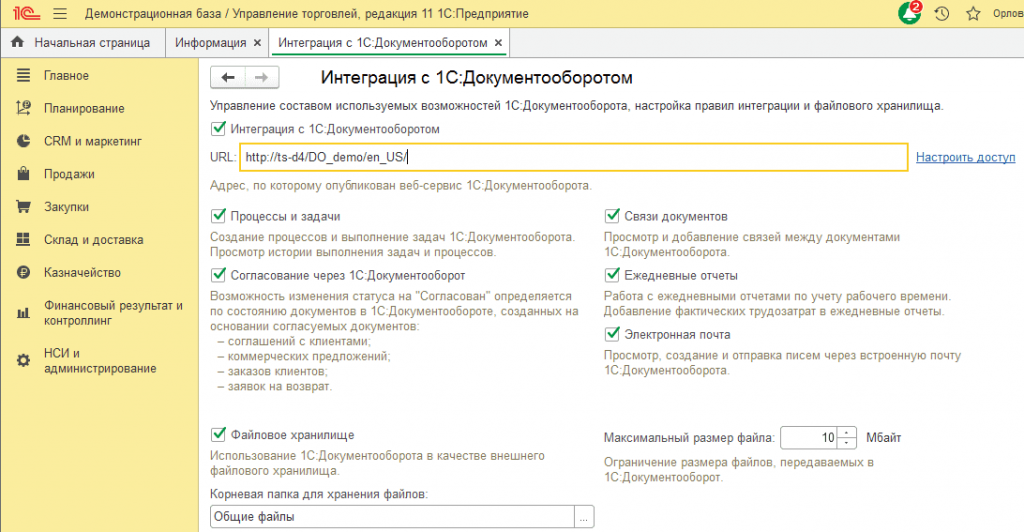
Task: Open Главное section in sidebar
Action: [66, 76]
